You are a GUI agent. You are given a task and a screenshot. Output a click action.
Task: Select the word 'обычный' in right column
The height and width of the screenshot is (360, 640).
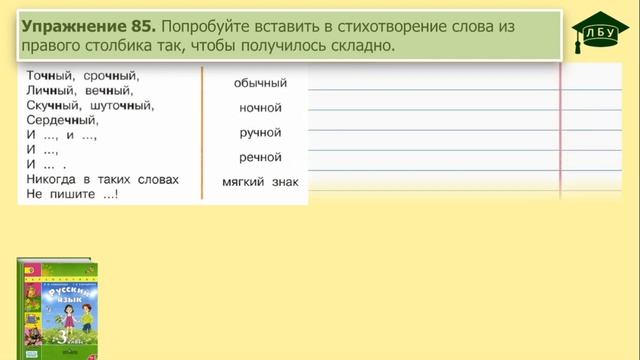[260, 83]
